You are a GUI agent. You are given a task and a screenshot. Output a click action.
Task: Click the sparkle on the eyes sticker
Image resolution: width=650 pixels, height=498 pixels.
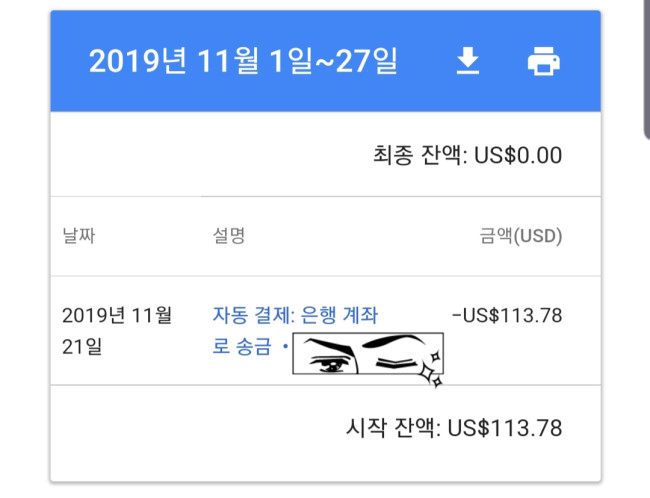[x=431, y=372]
